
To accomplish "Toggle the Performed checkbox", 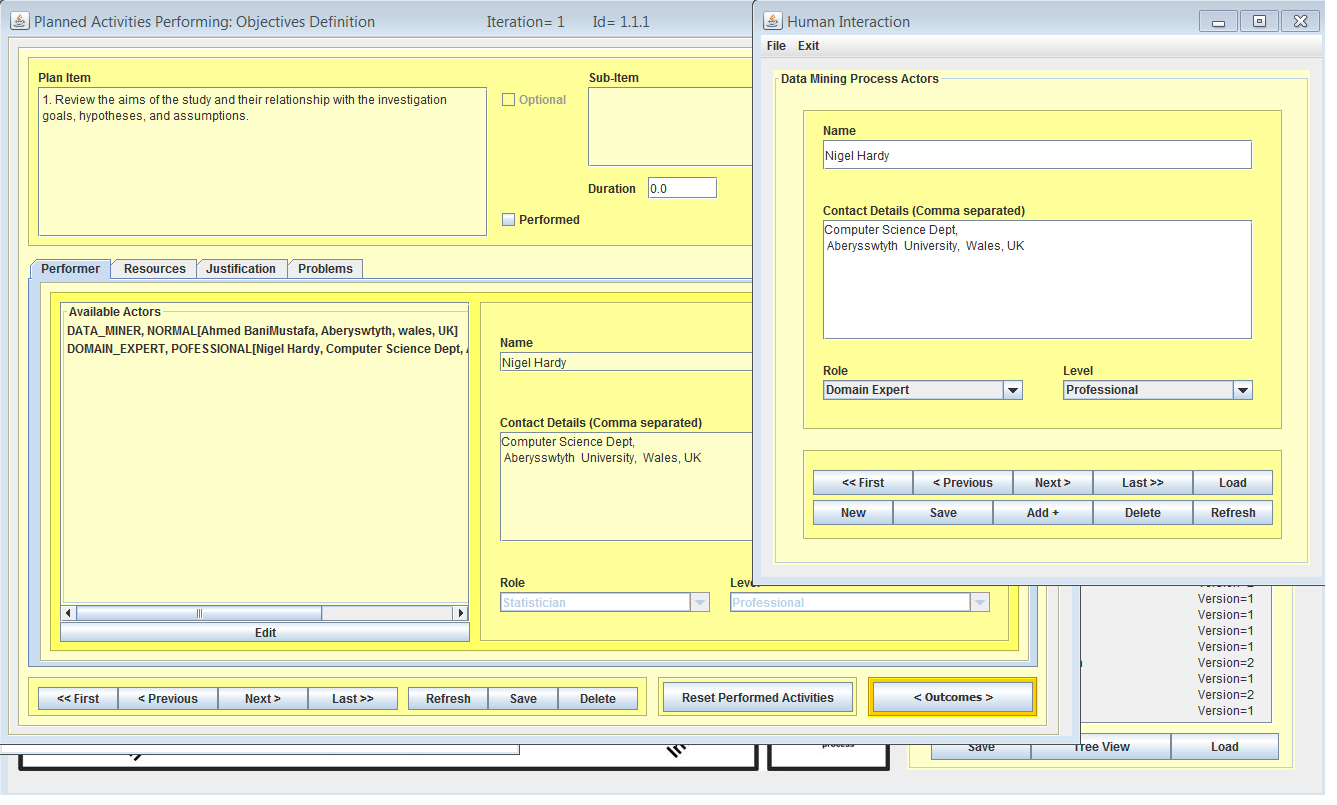I will pos(508,220).
